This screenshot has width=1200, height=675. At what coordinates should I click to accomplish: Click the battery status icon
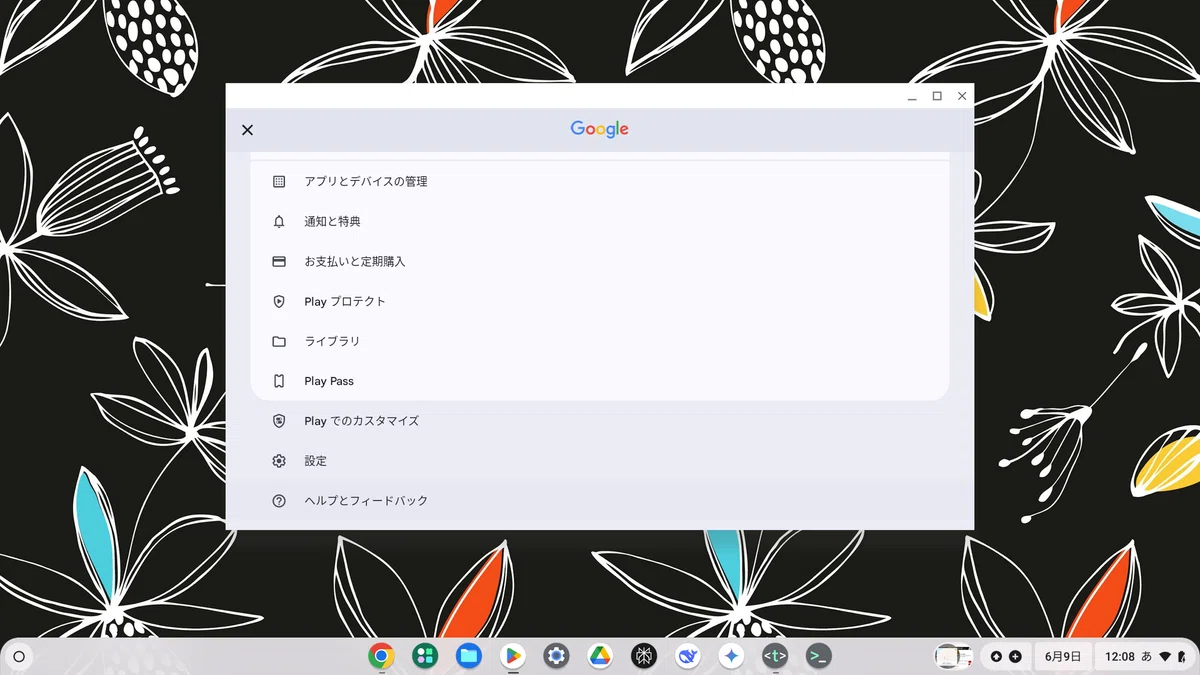(1180, 657)
